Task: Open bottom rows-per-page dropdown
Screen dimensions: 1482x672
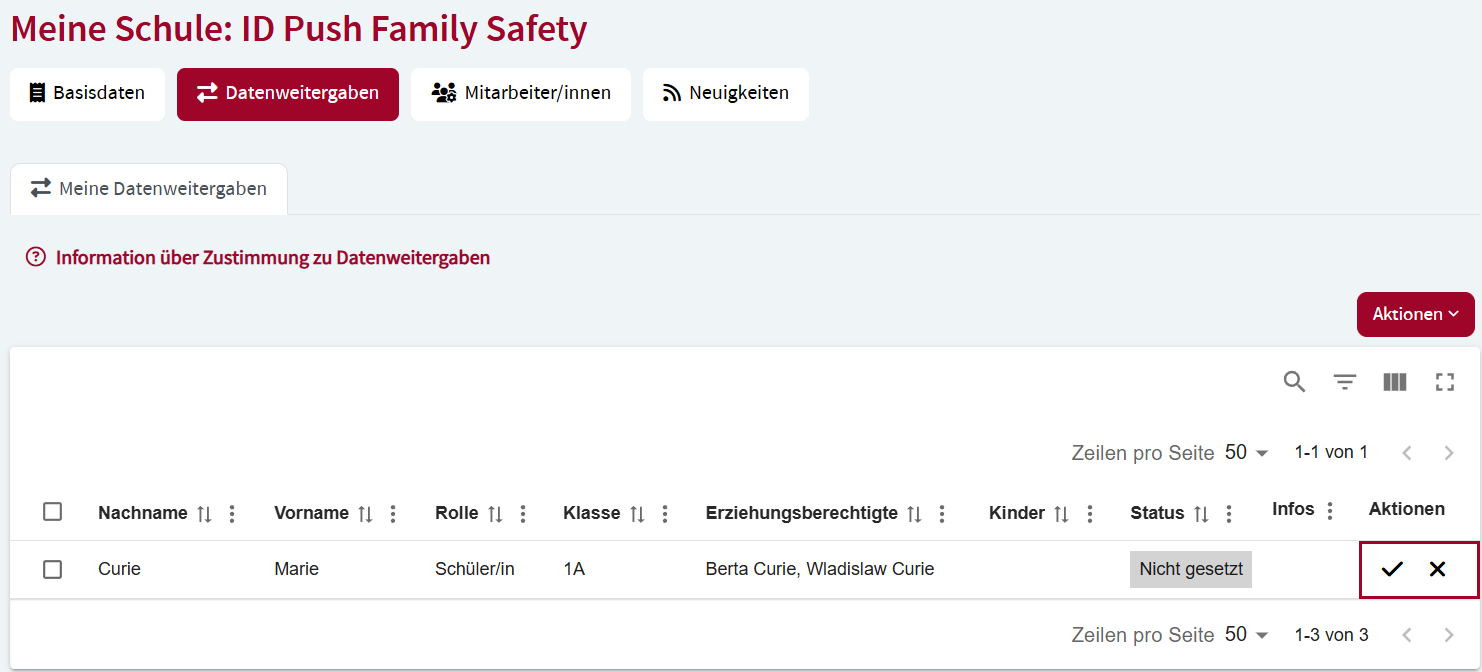Action: coord(1247,635)
